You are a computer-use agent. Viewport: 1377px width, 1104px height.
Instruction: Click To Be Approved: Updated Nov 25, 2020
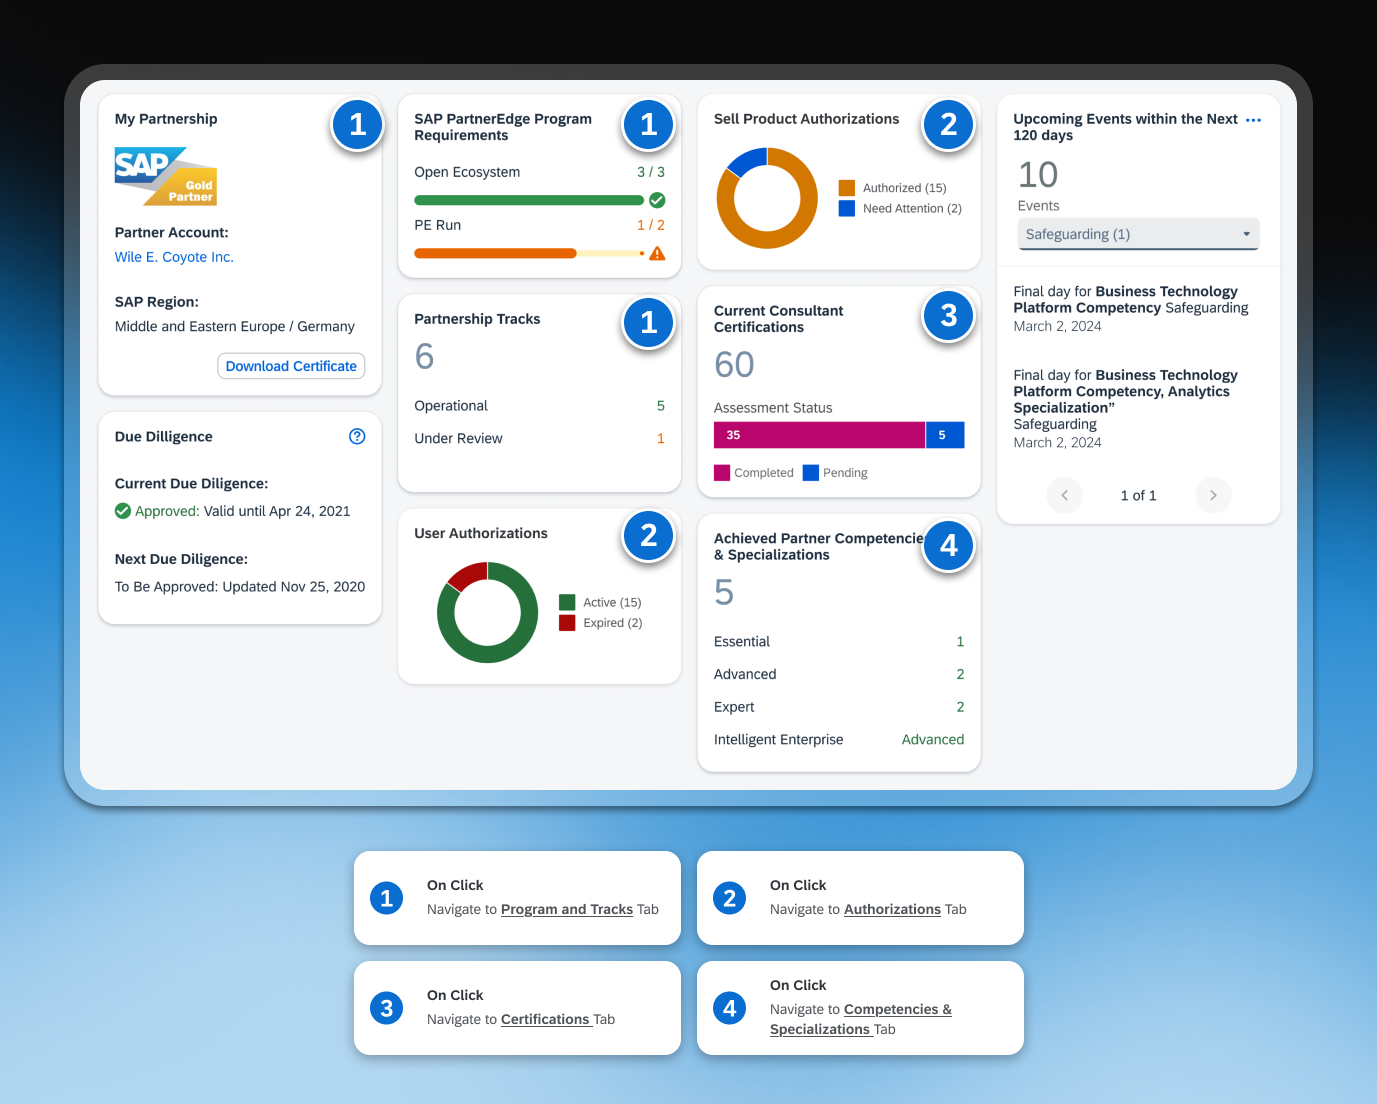click(240, 587)
